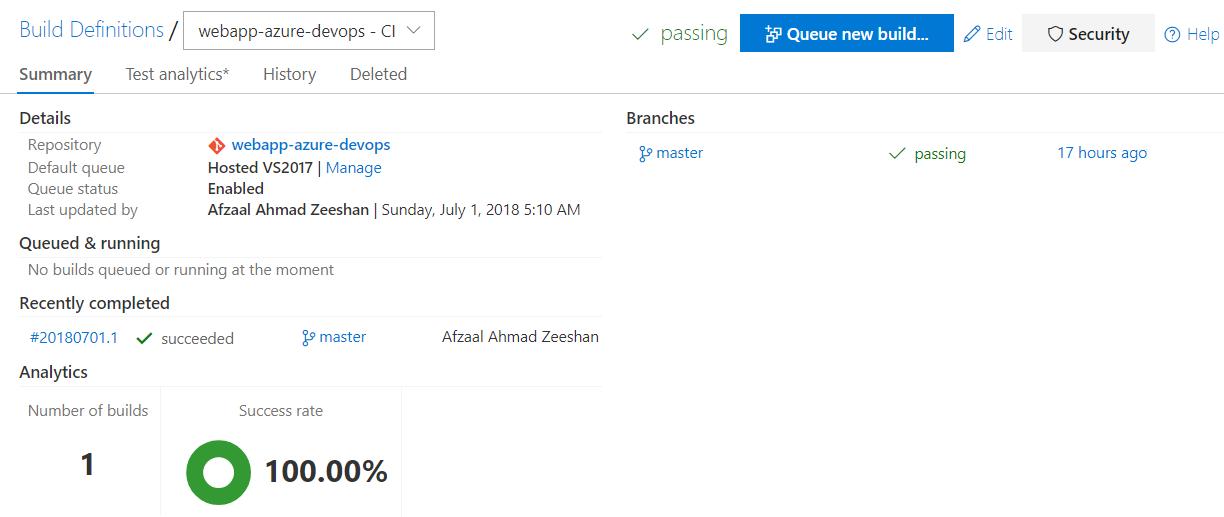Open the 17 hours ago build link
Screen dimensions: 1224x517
coord(1102,153)
